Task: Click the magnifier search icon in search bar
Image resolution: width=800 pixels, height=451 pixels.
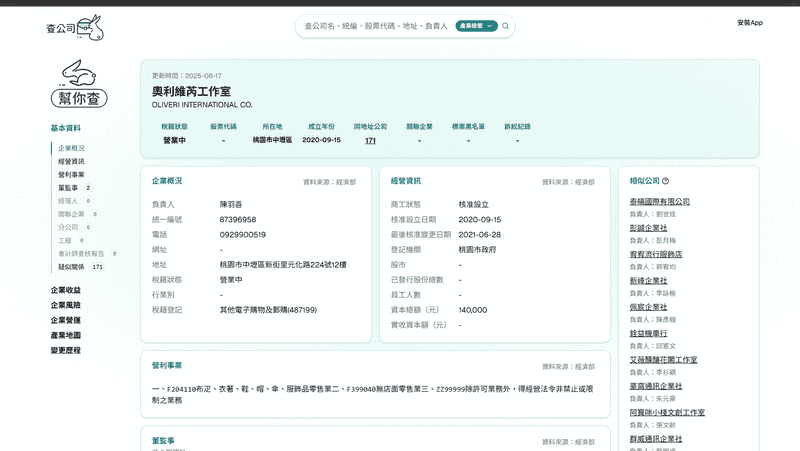Action: 506,26
